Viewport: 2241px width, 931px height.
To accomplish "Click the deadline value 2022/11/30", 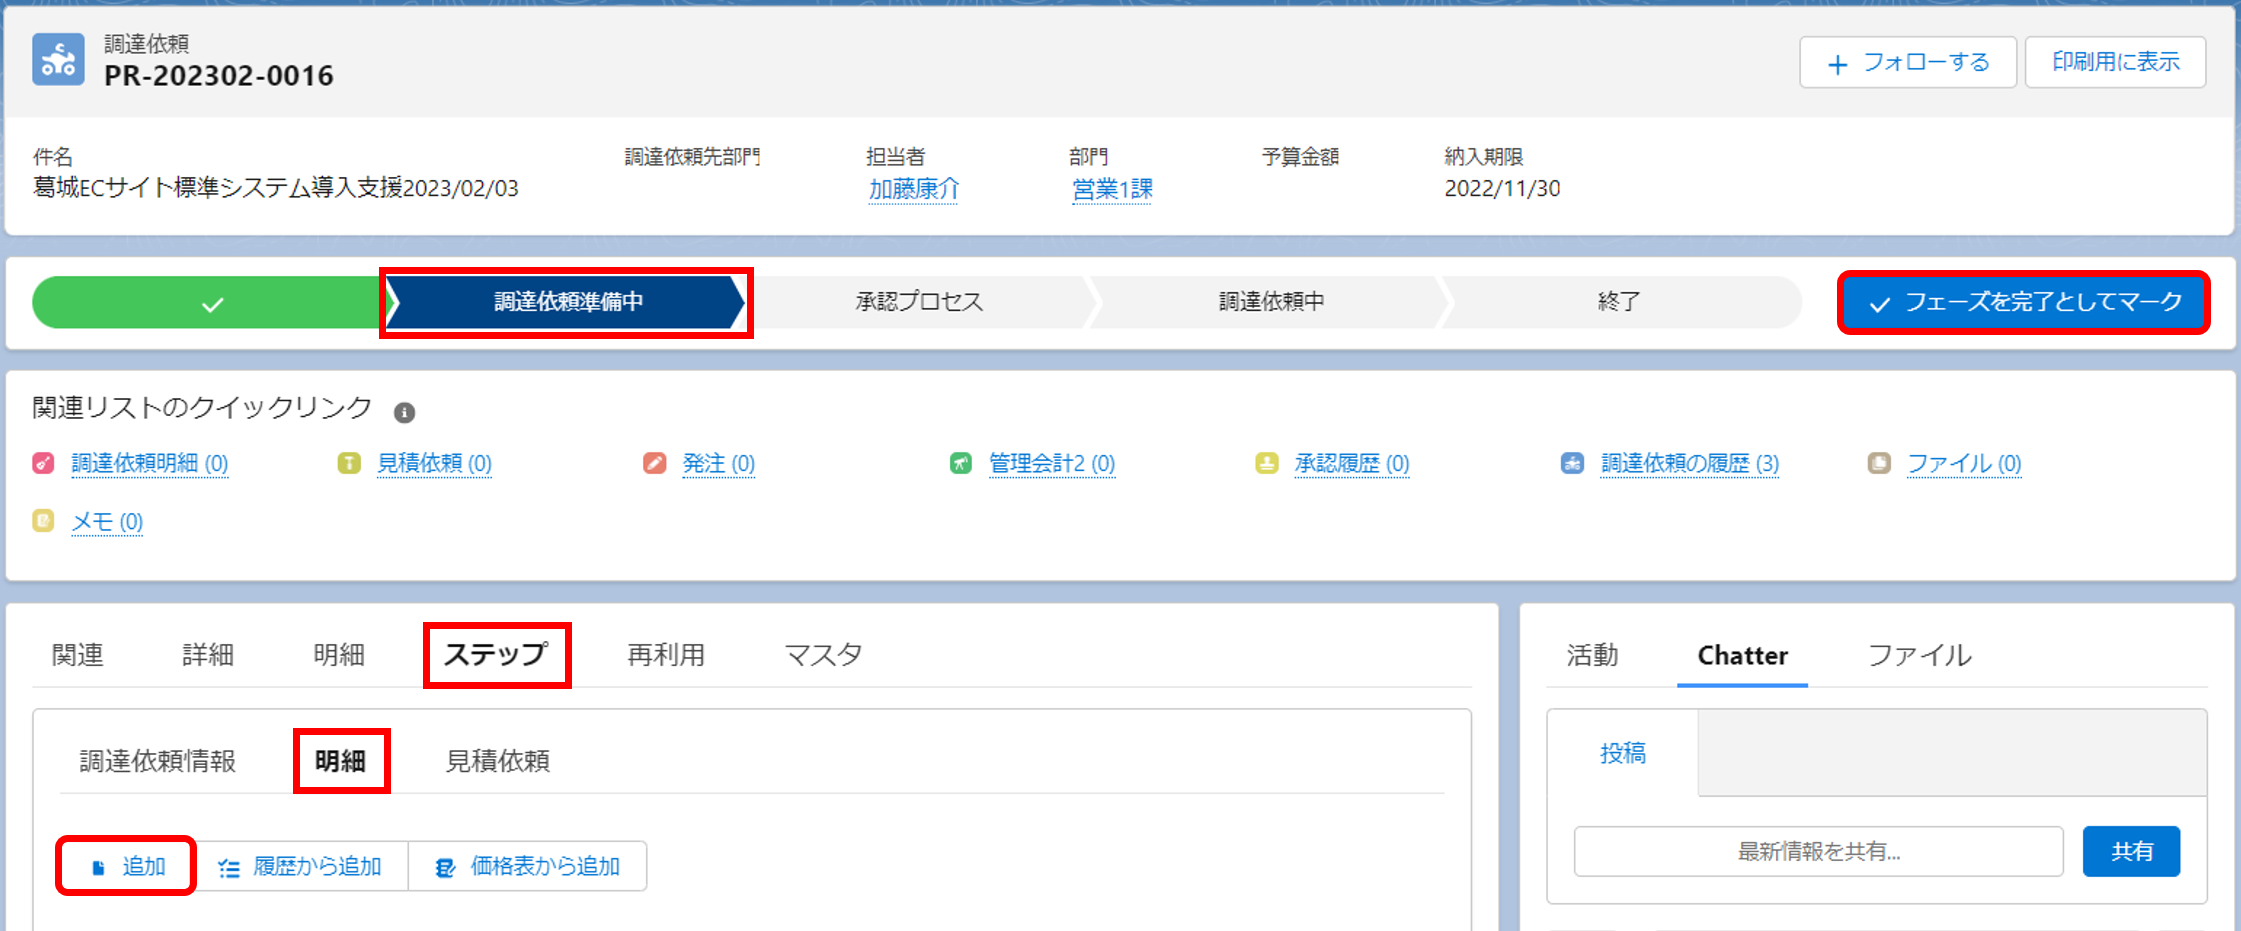I will pyautogui.click(x=1502, y=188).
